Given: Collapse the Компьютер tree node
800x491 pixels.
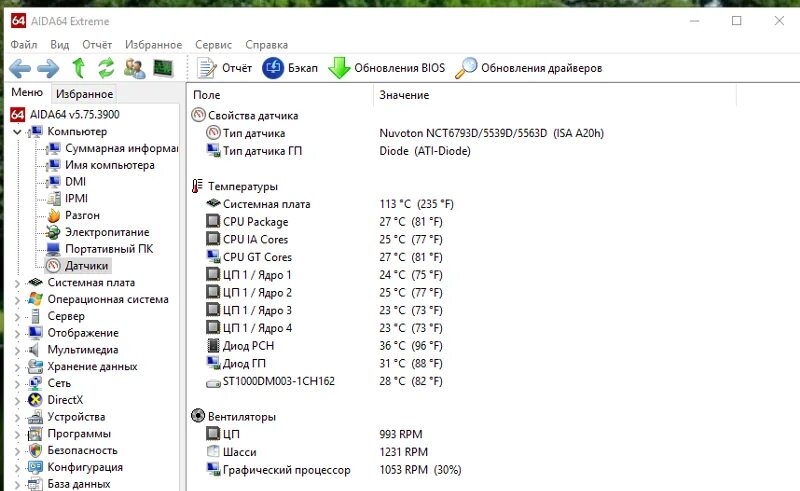Looking at the screenshot, I should (x=17, y=132).
